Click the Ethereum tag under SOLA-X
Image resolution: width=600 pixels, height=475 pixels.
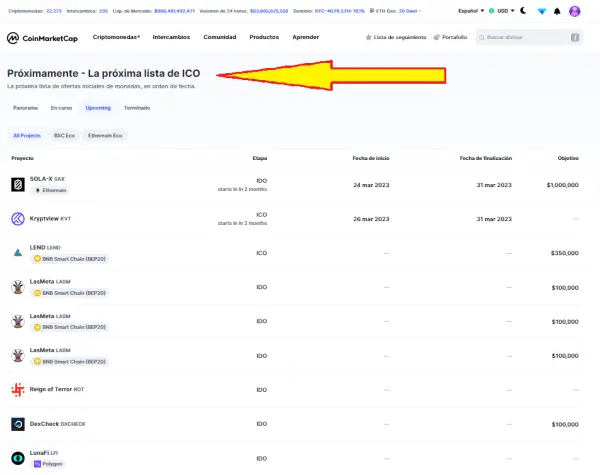click(50, 190)
